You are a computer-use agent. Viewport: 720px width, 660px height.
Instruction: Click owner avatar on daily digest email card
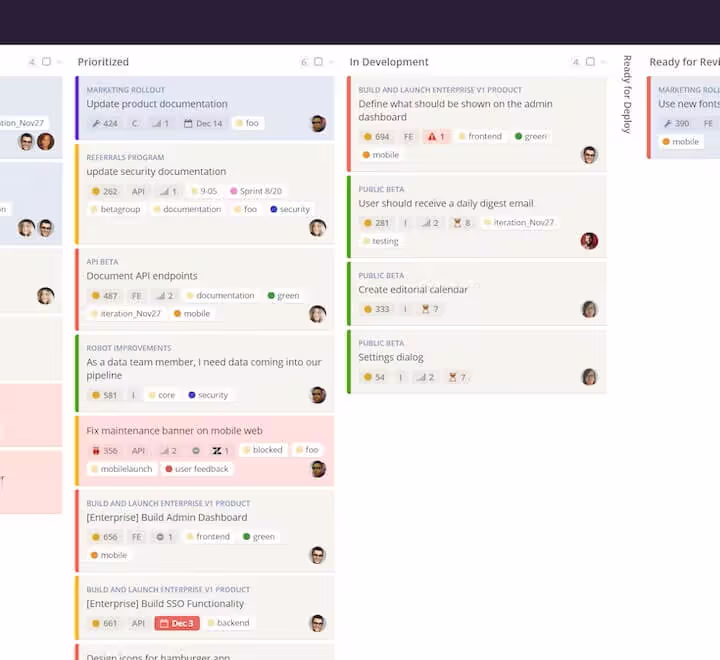tap(590, 241)
